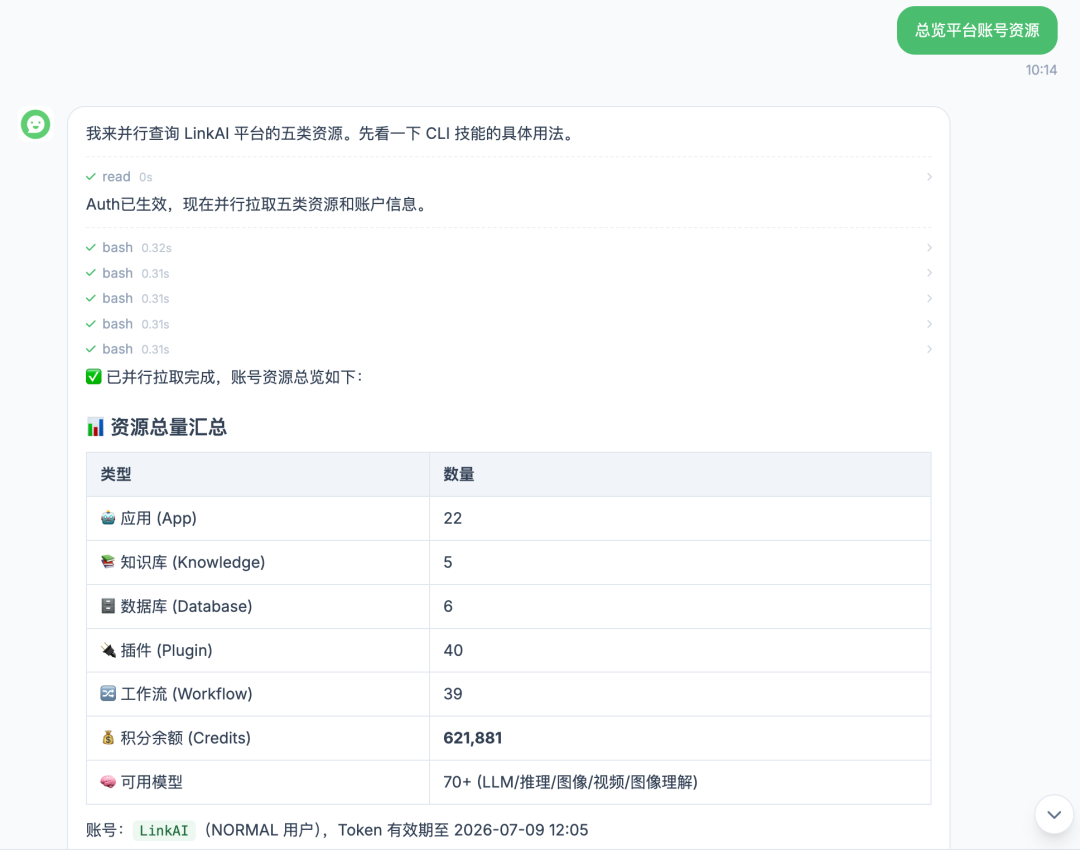Click the bar chart emoji beside 资源总量汇总
The width and height of the screenshot is (1080, 850).
coord(95,427)
